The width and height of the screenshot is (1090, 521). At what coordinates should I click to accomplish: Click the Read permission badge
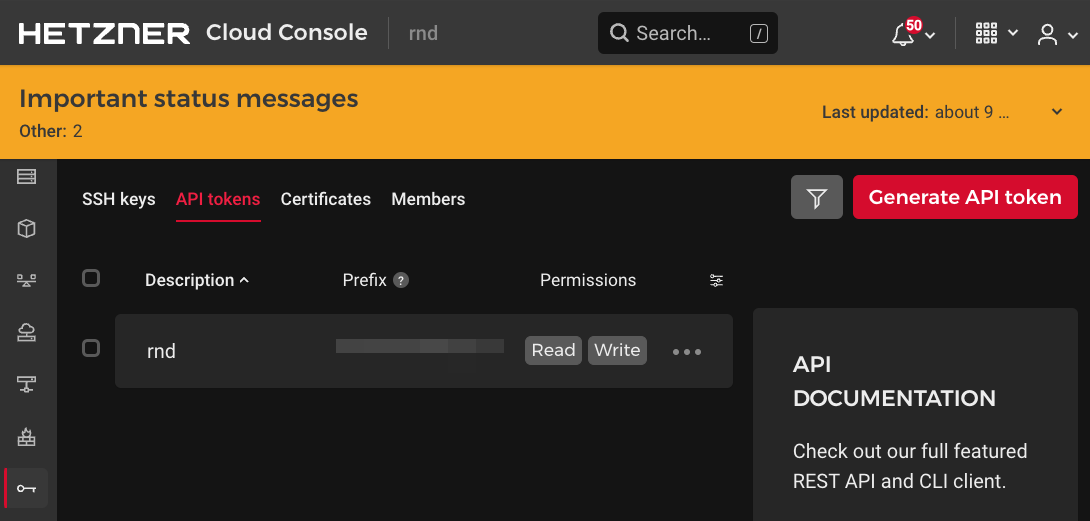pos(553,351)
